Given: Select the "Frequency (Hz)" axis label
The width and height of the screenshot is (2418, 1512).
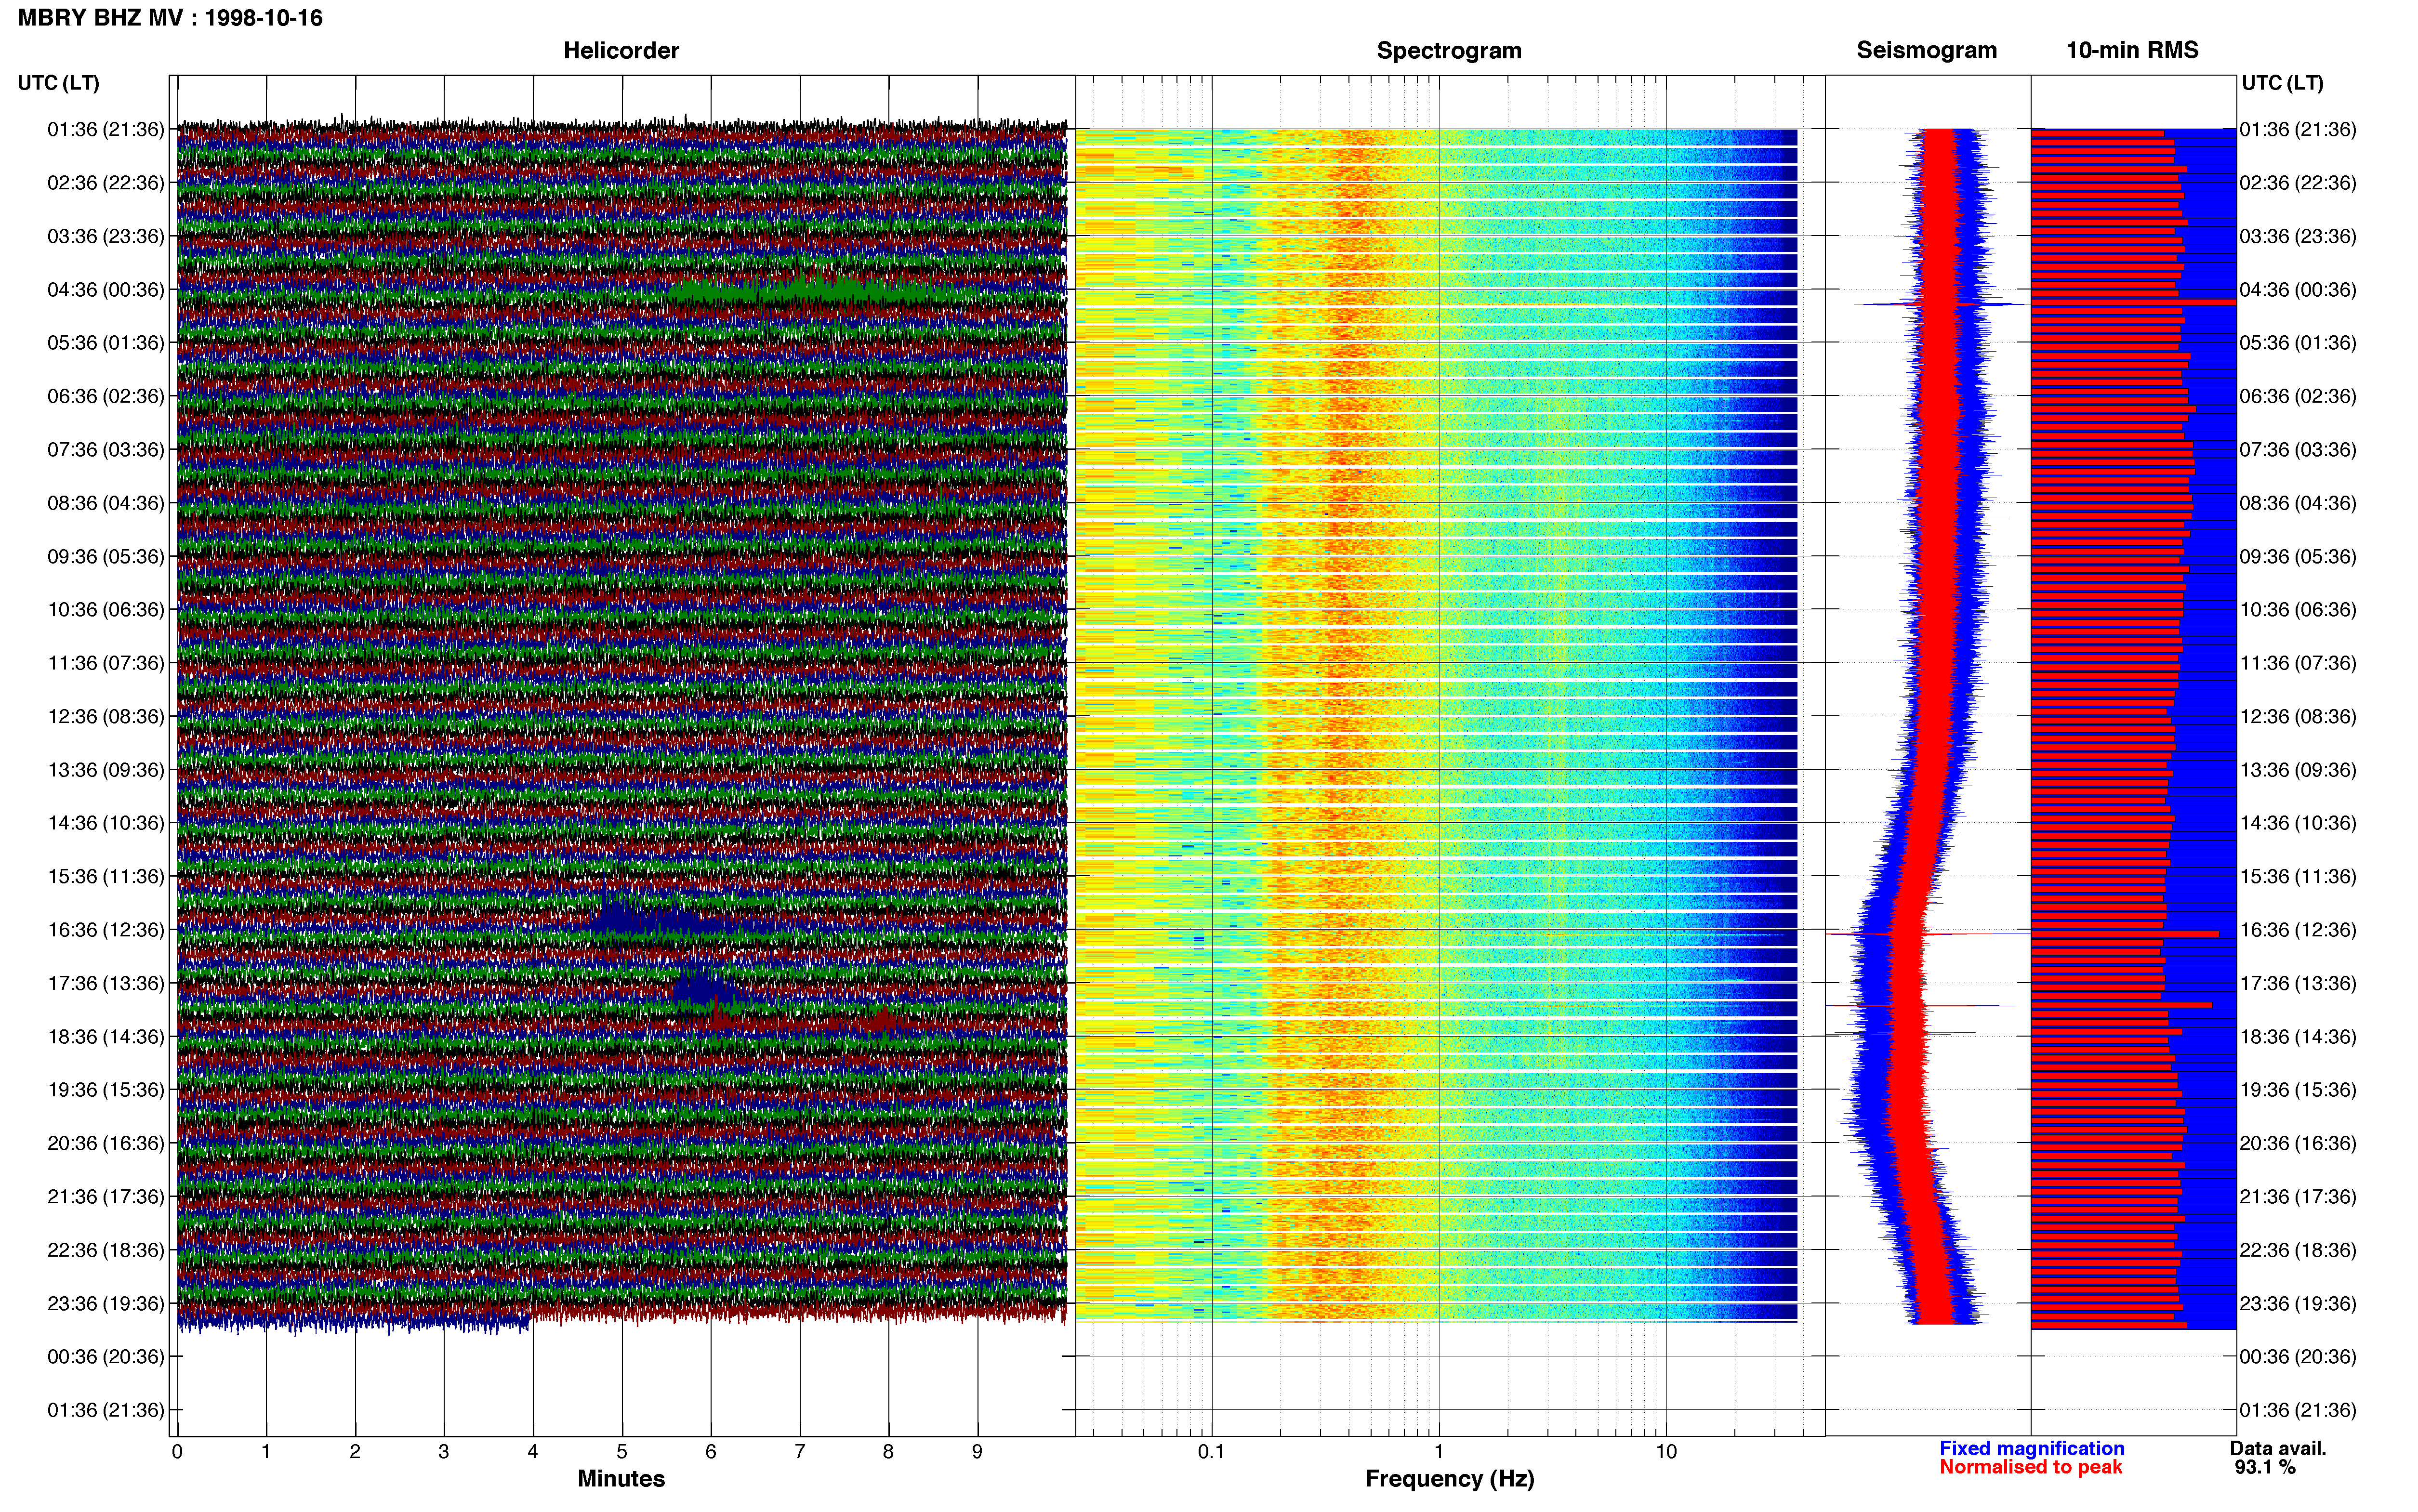Looking at the screenshot, I should (x=1449, y=1479).
